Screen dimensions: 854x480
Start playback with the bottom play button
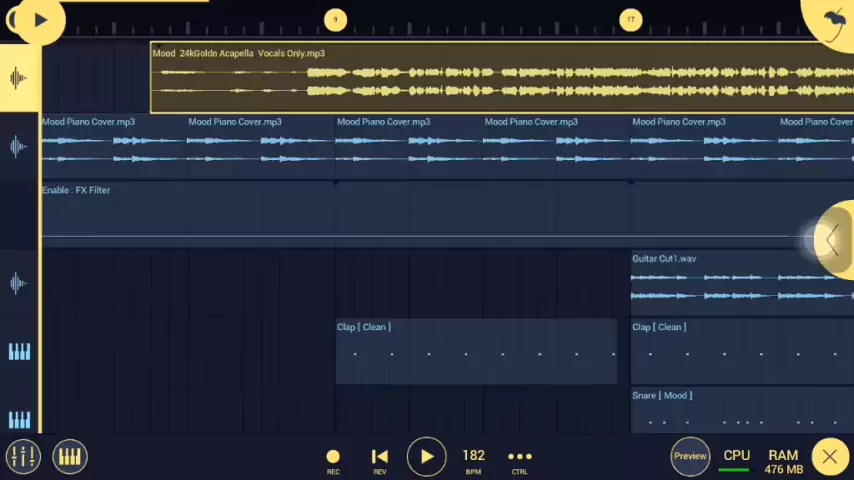426,457
